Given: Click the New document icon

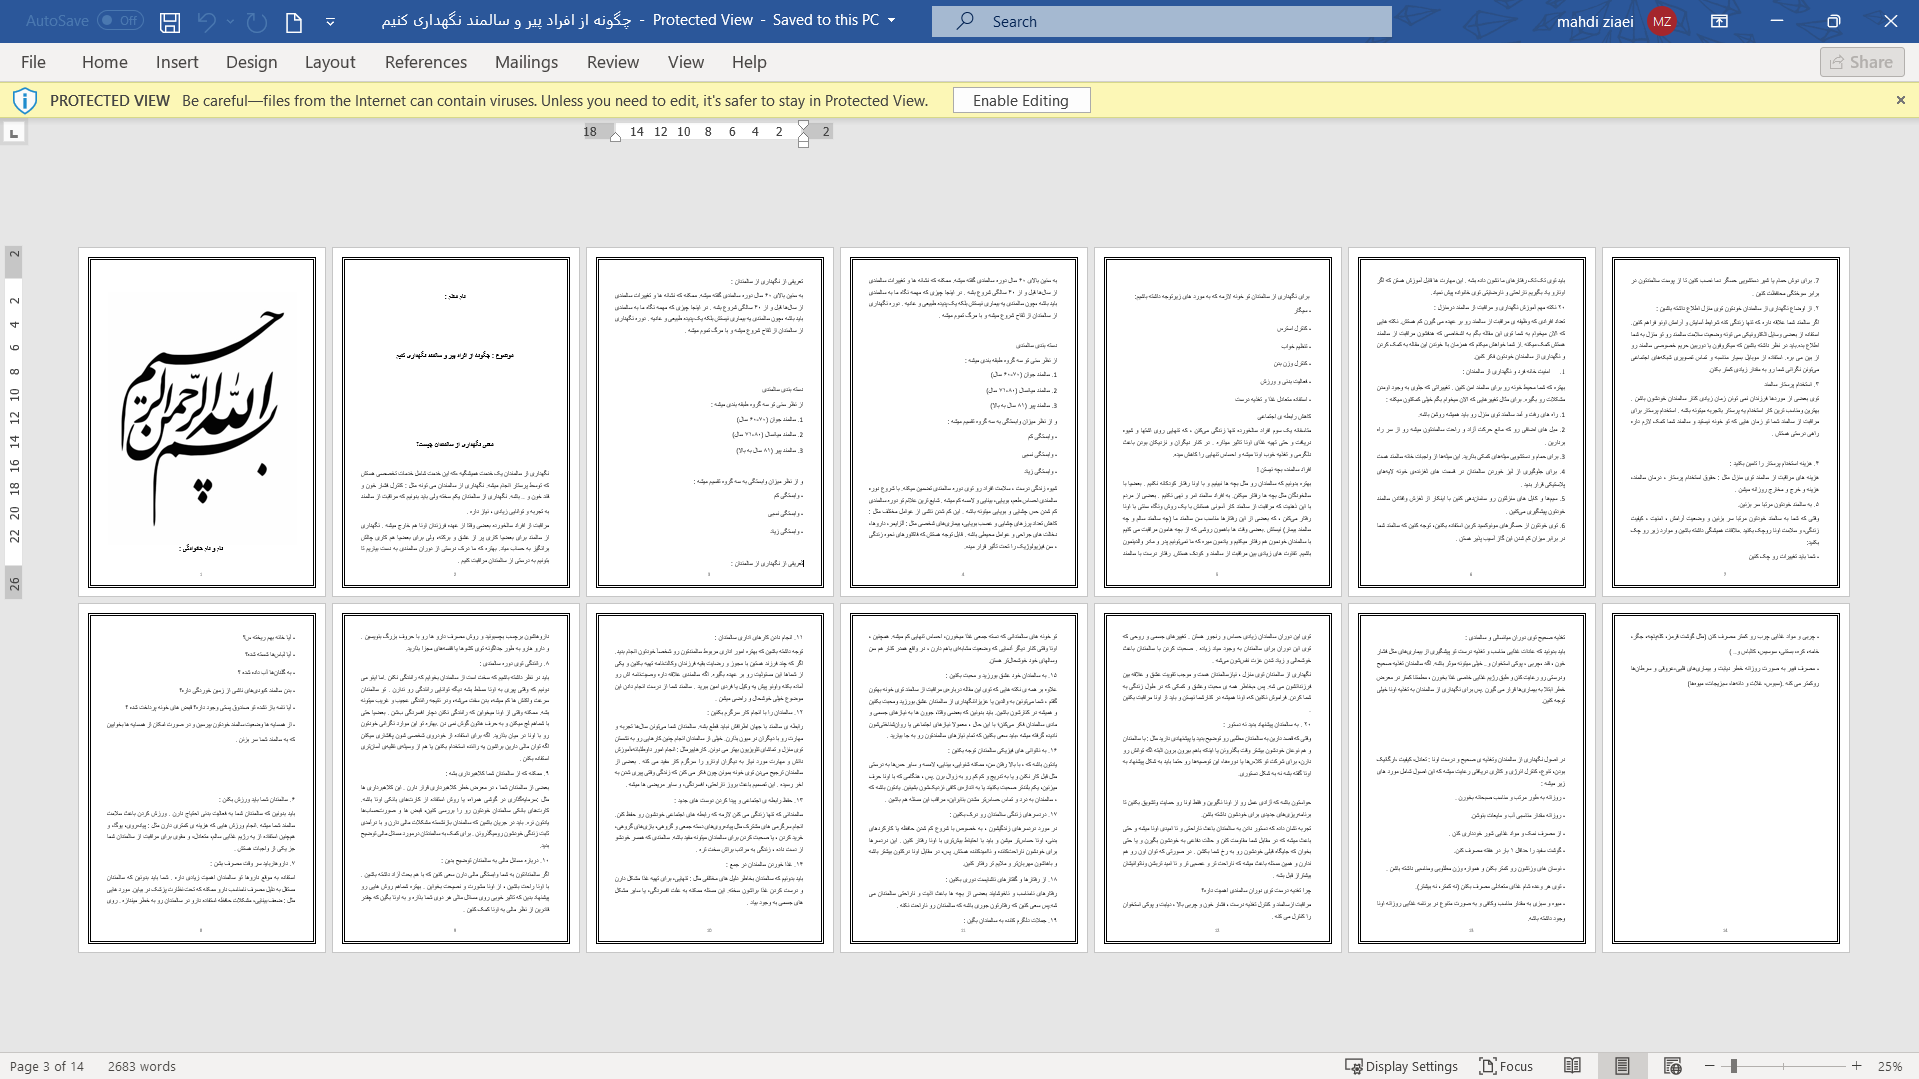Looking at the screenshot, I should click(294, 21).
